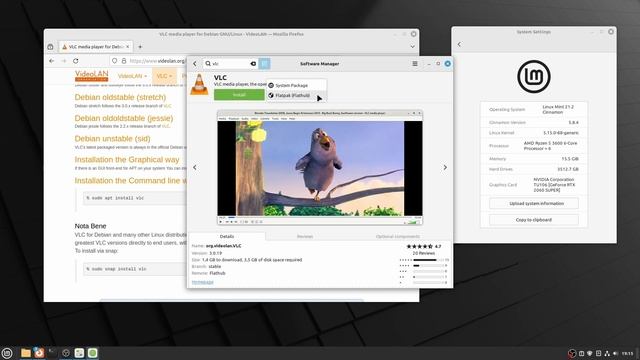Open Firefox from the taskbar
This screenshot has width=640, height=360.
[x=39, y=353]
